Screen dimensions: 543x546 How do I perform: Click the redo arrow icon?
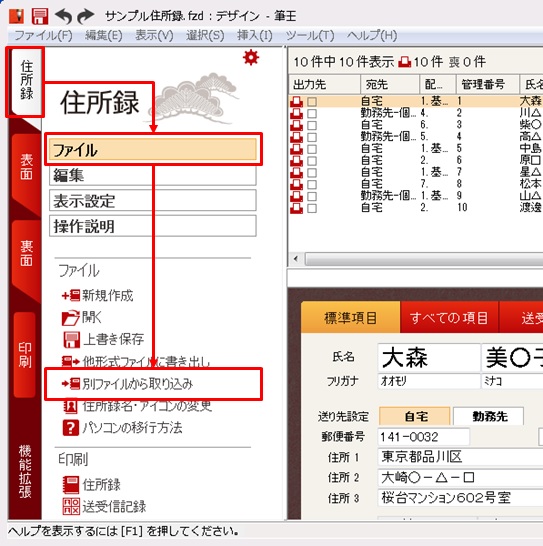(x=86, y=16)
